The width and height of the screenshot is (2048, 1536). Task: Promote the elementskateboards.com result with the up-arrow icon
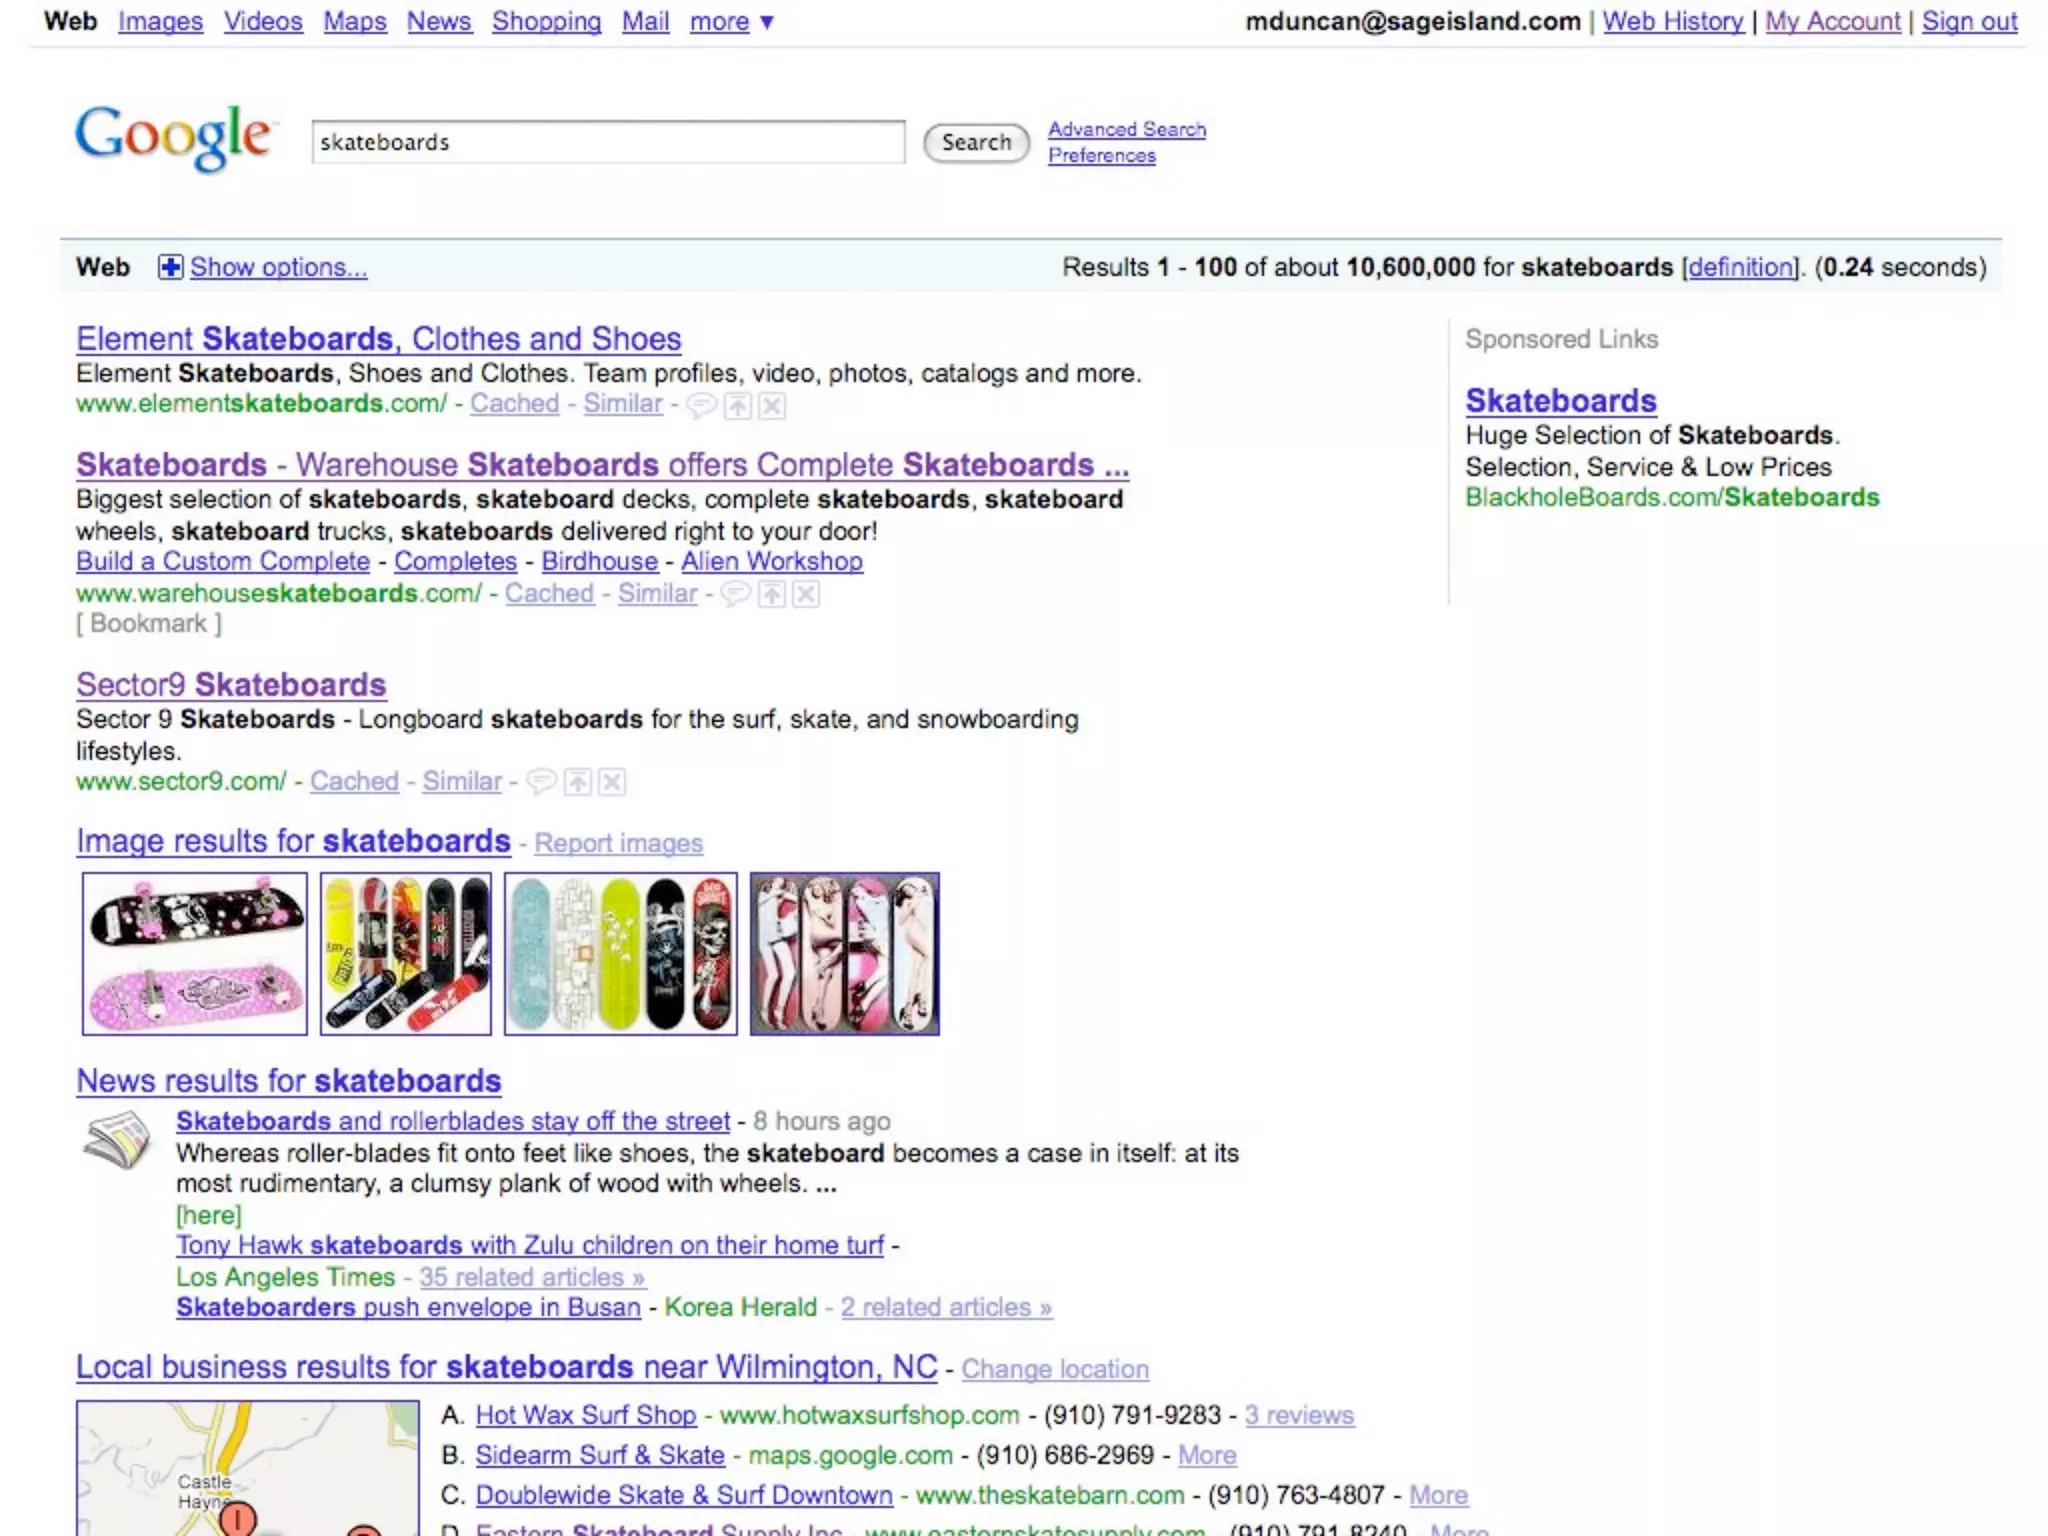tap(738, 405)
